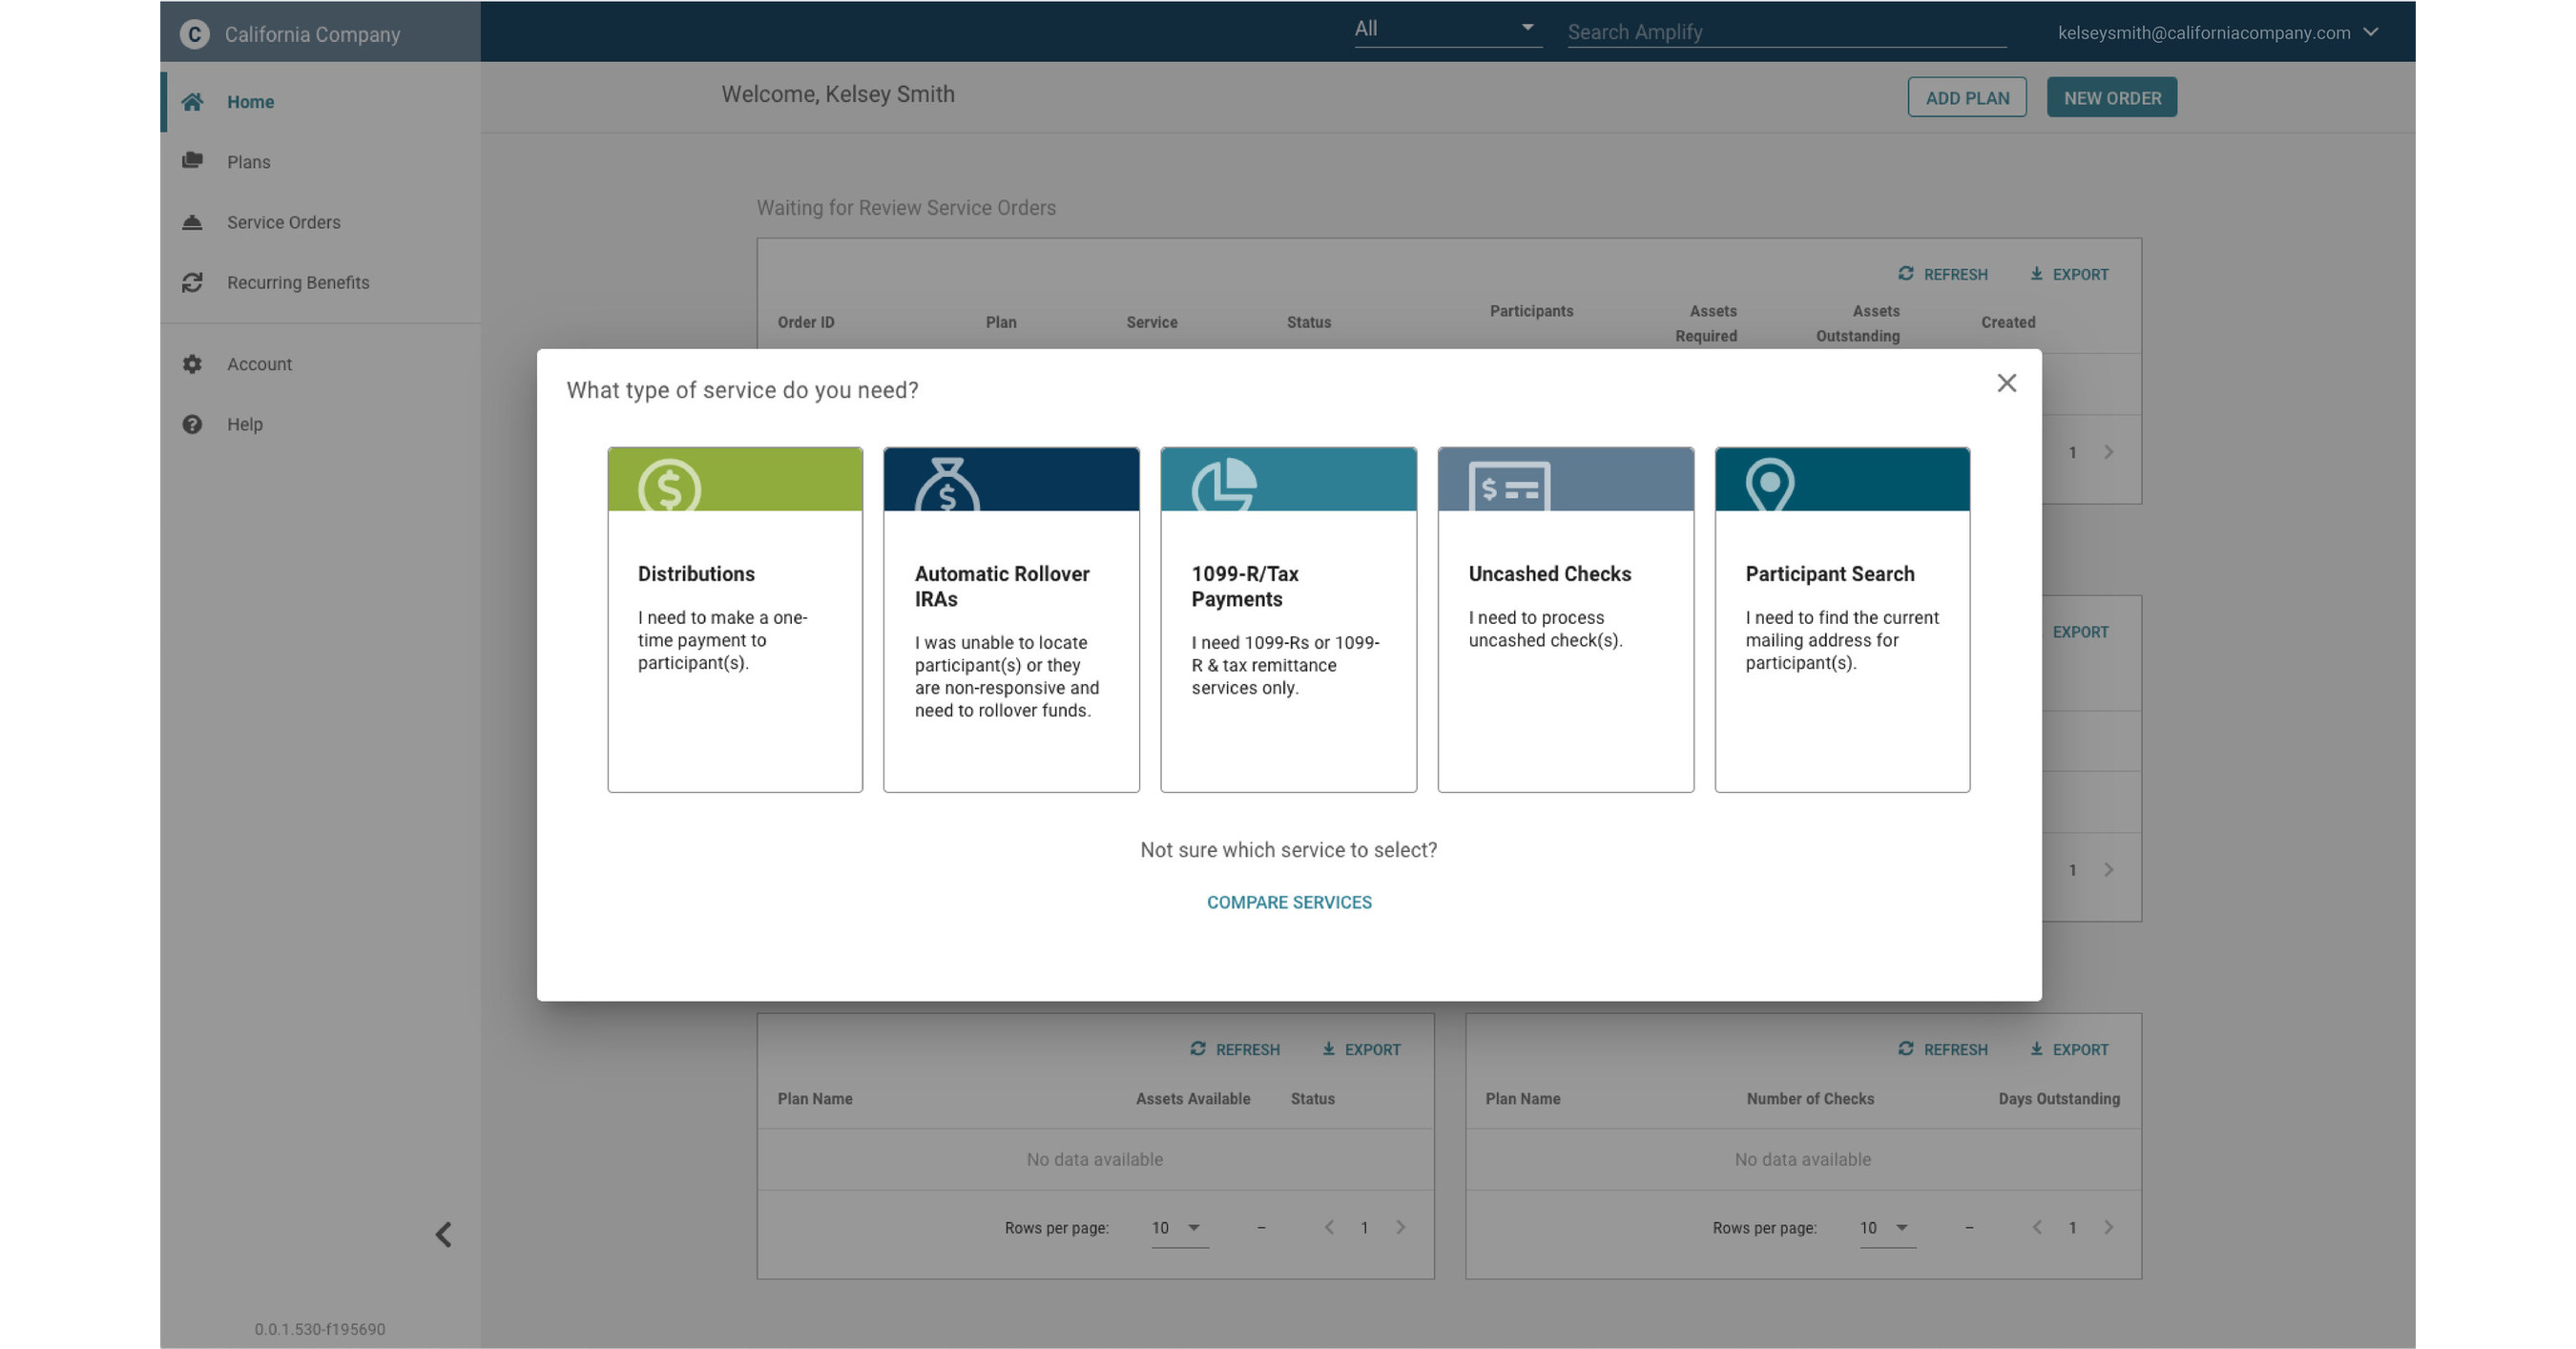The width and height of the screenshot is (2576, 1349).
Task: Click the 1099-R/Tax Payments pie-chart icon
Action: pyautogui.click(x=1223, y=485)
